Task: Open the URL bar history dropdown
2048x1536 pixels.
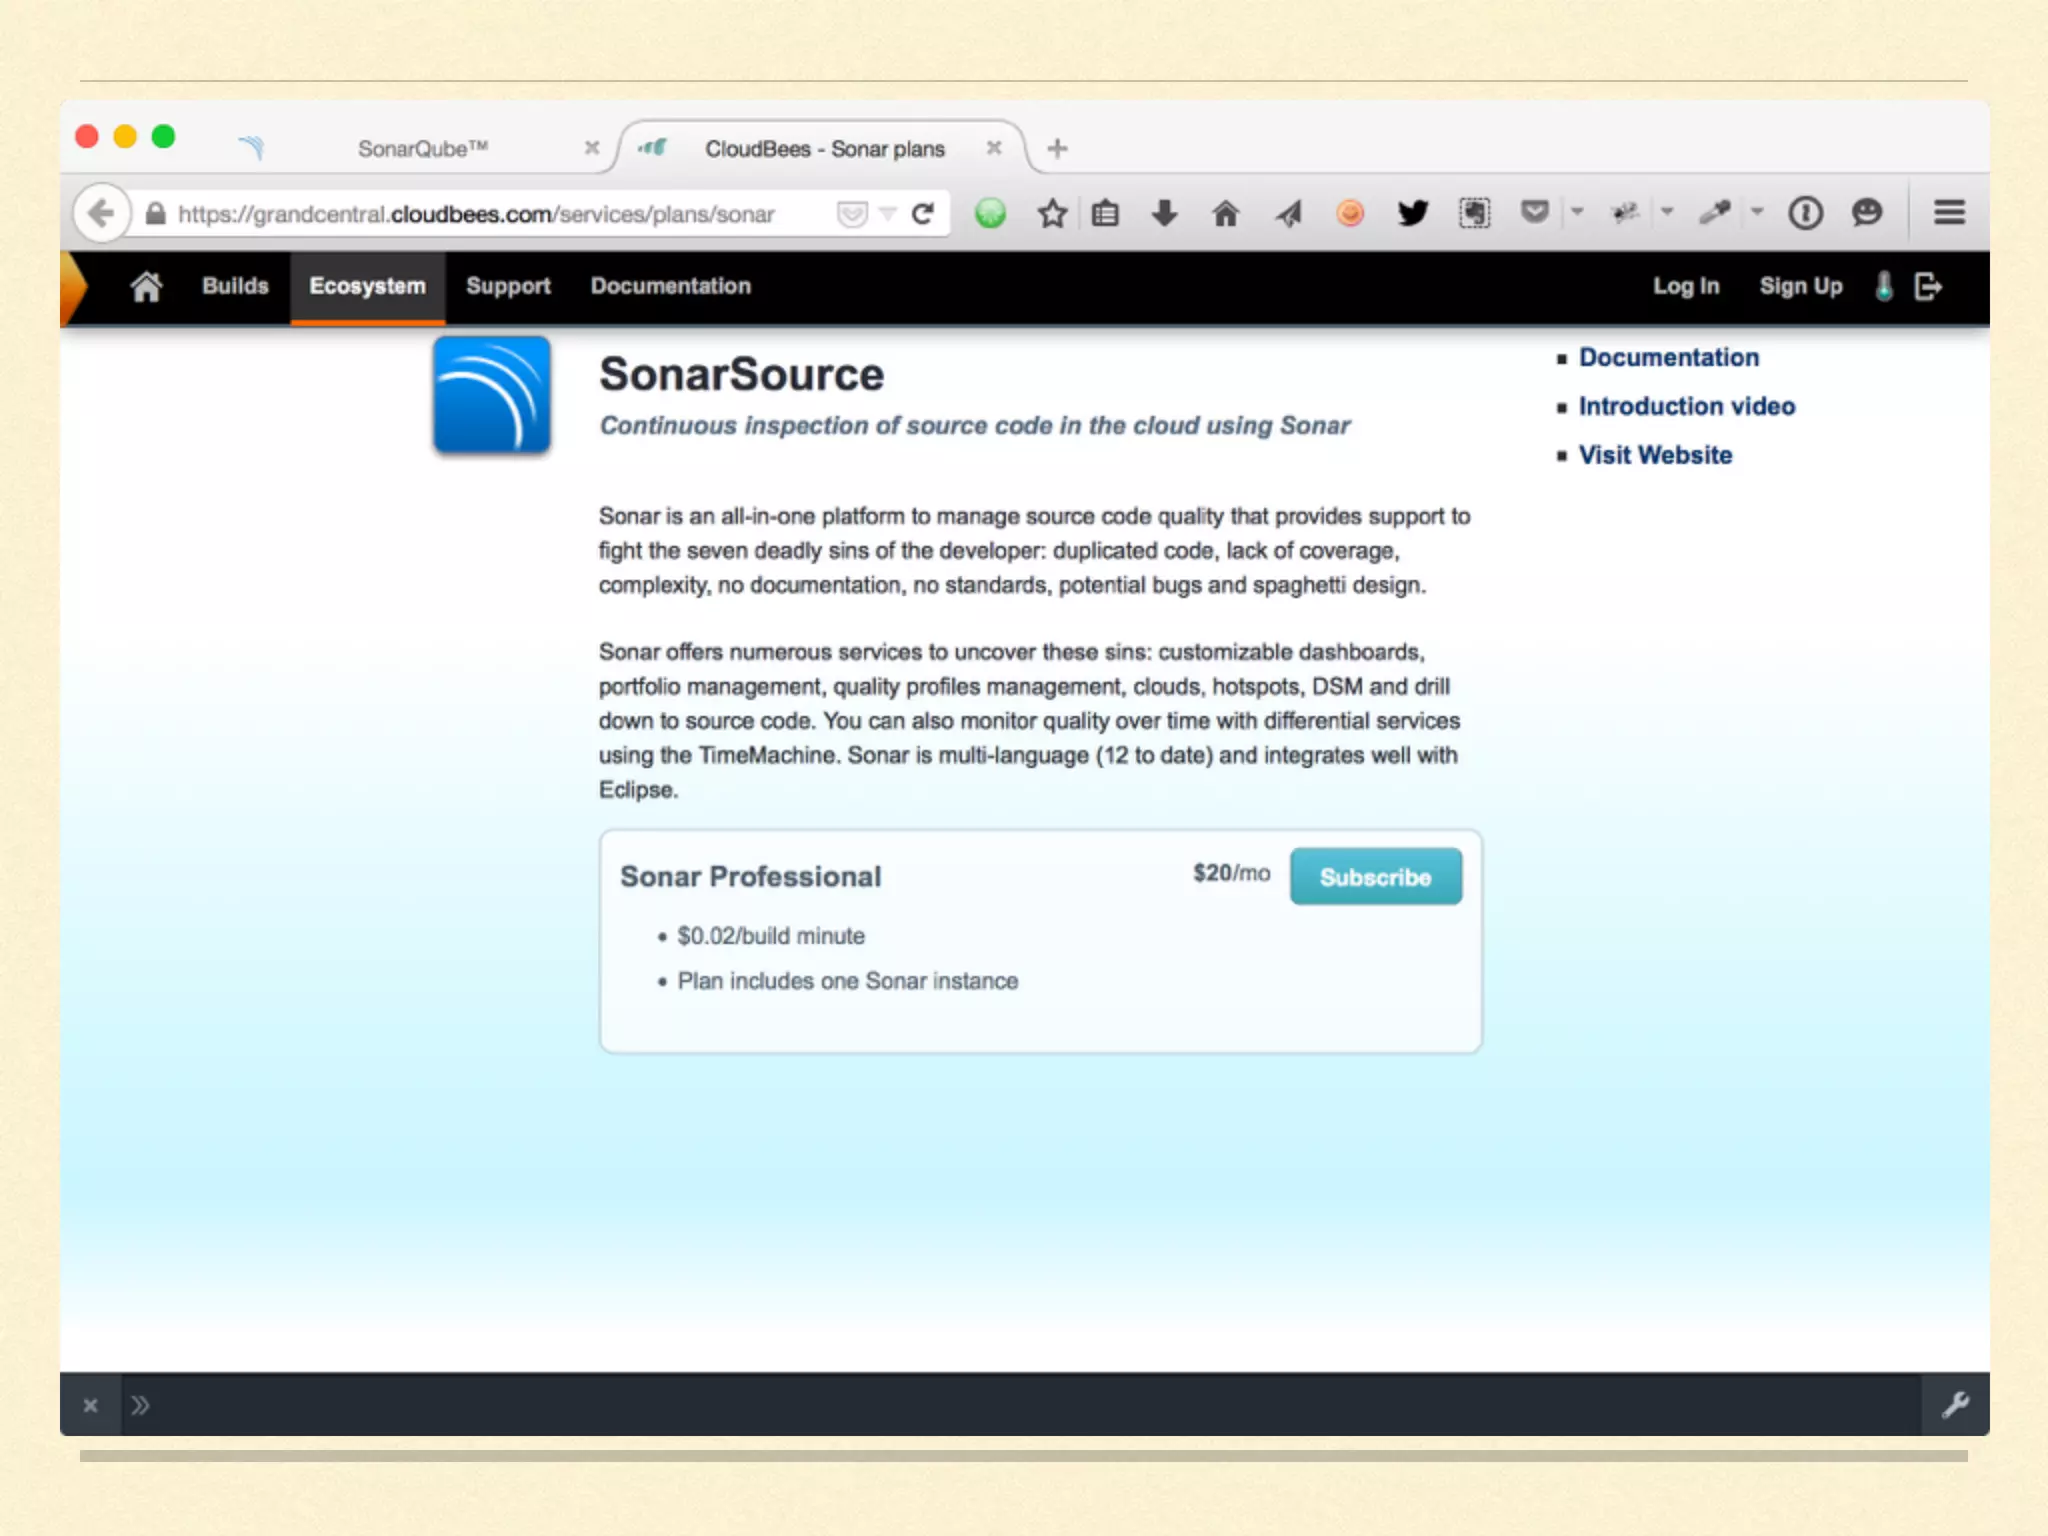Action: click(x=887, y=213)
